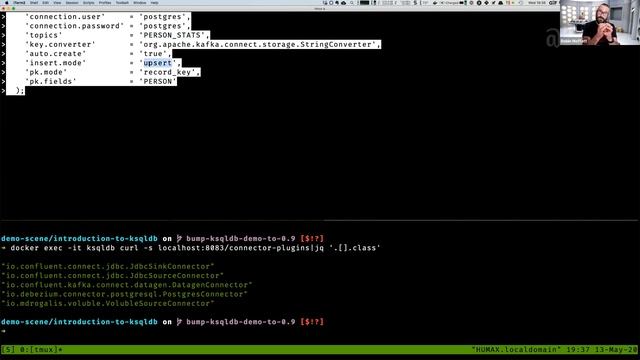Open the View menu
This screenshot has width=640, height=360.
[x=57, y=2]
